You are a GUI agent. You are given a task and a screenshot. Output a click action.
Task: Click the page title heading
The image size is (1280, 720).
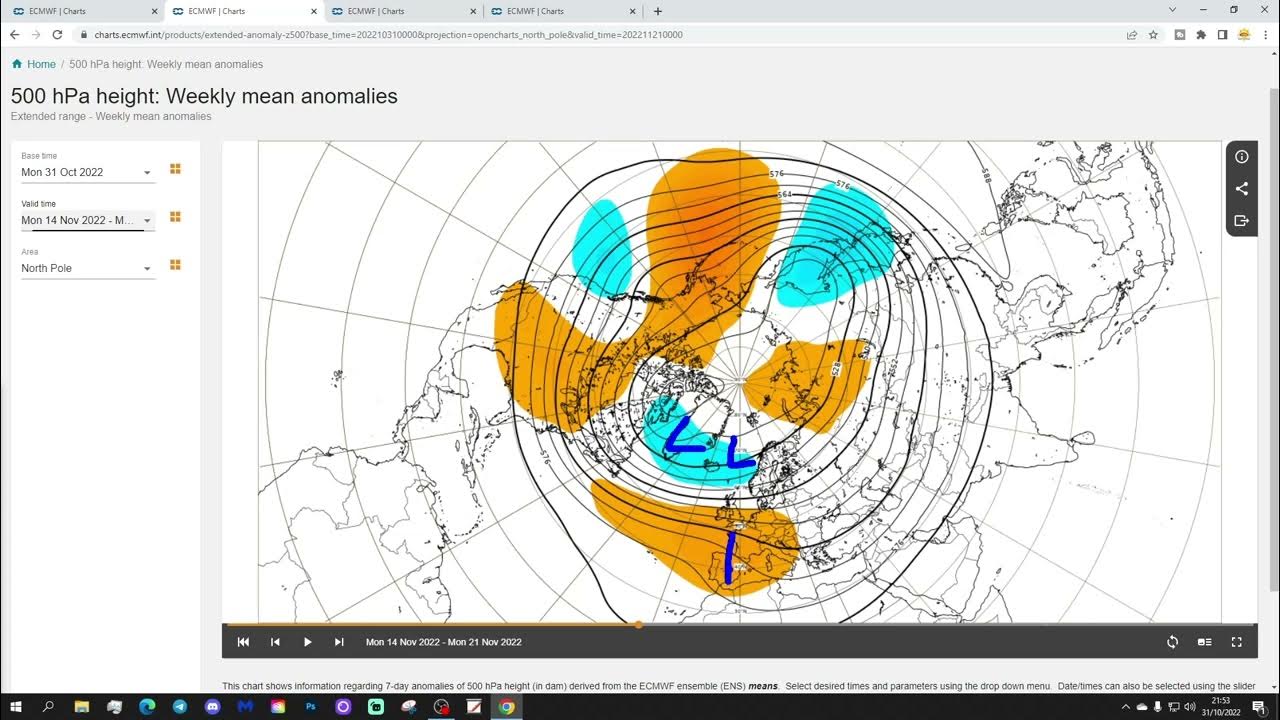(204, 96)
